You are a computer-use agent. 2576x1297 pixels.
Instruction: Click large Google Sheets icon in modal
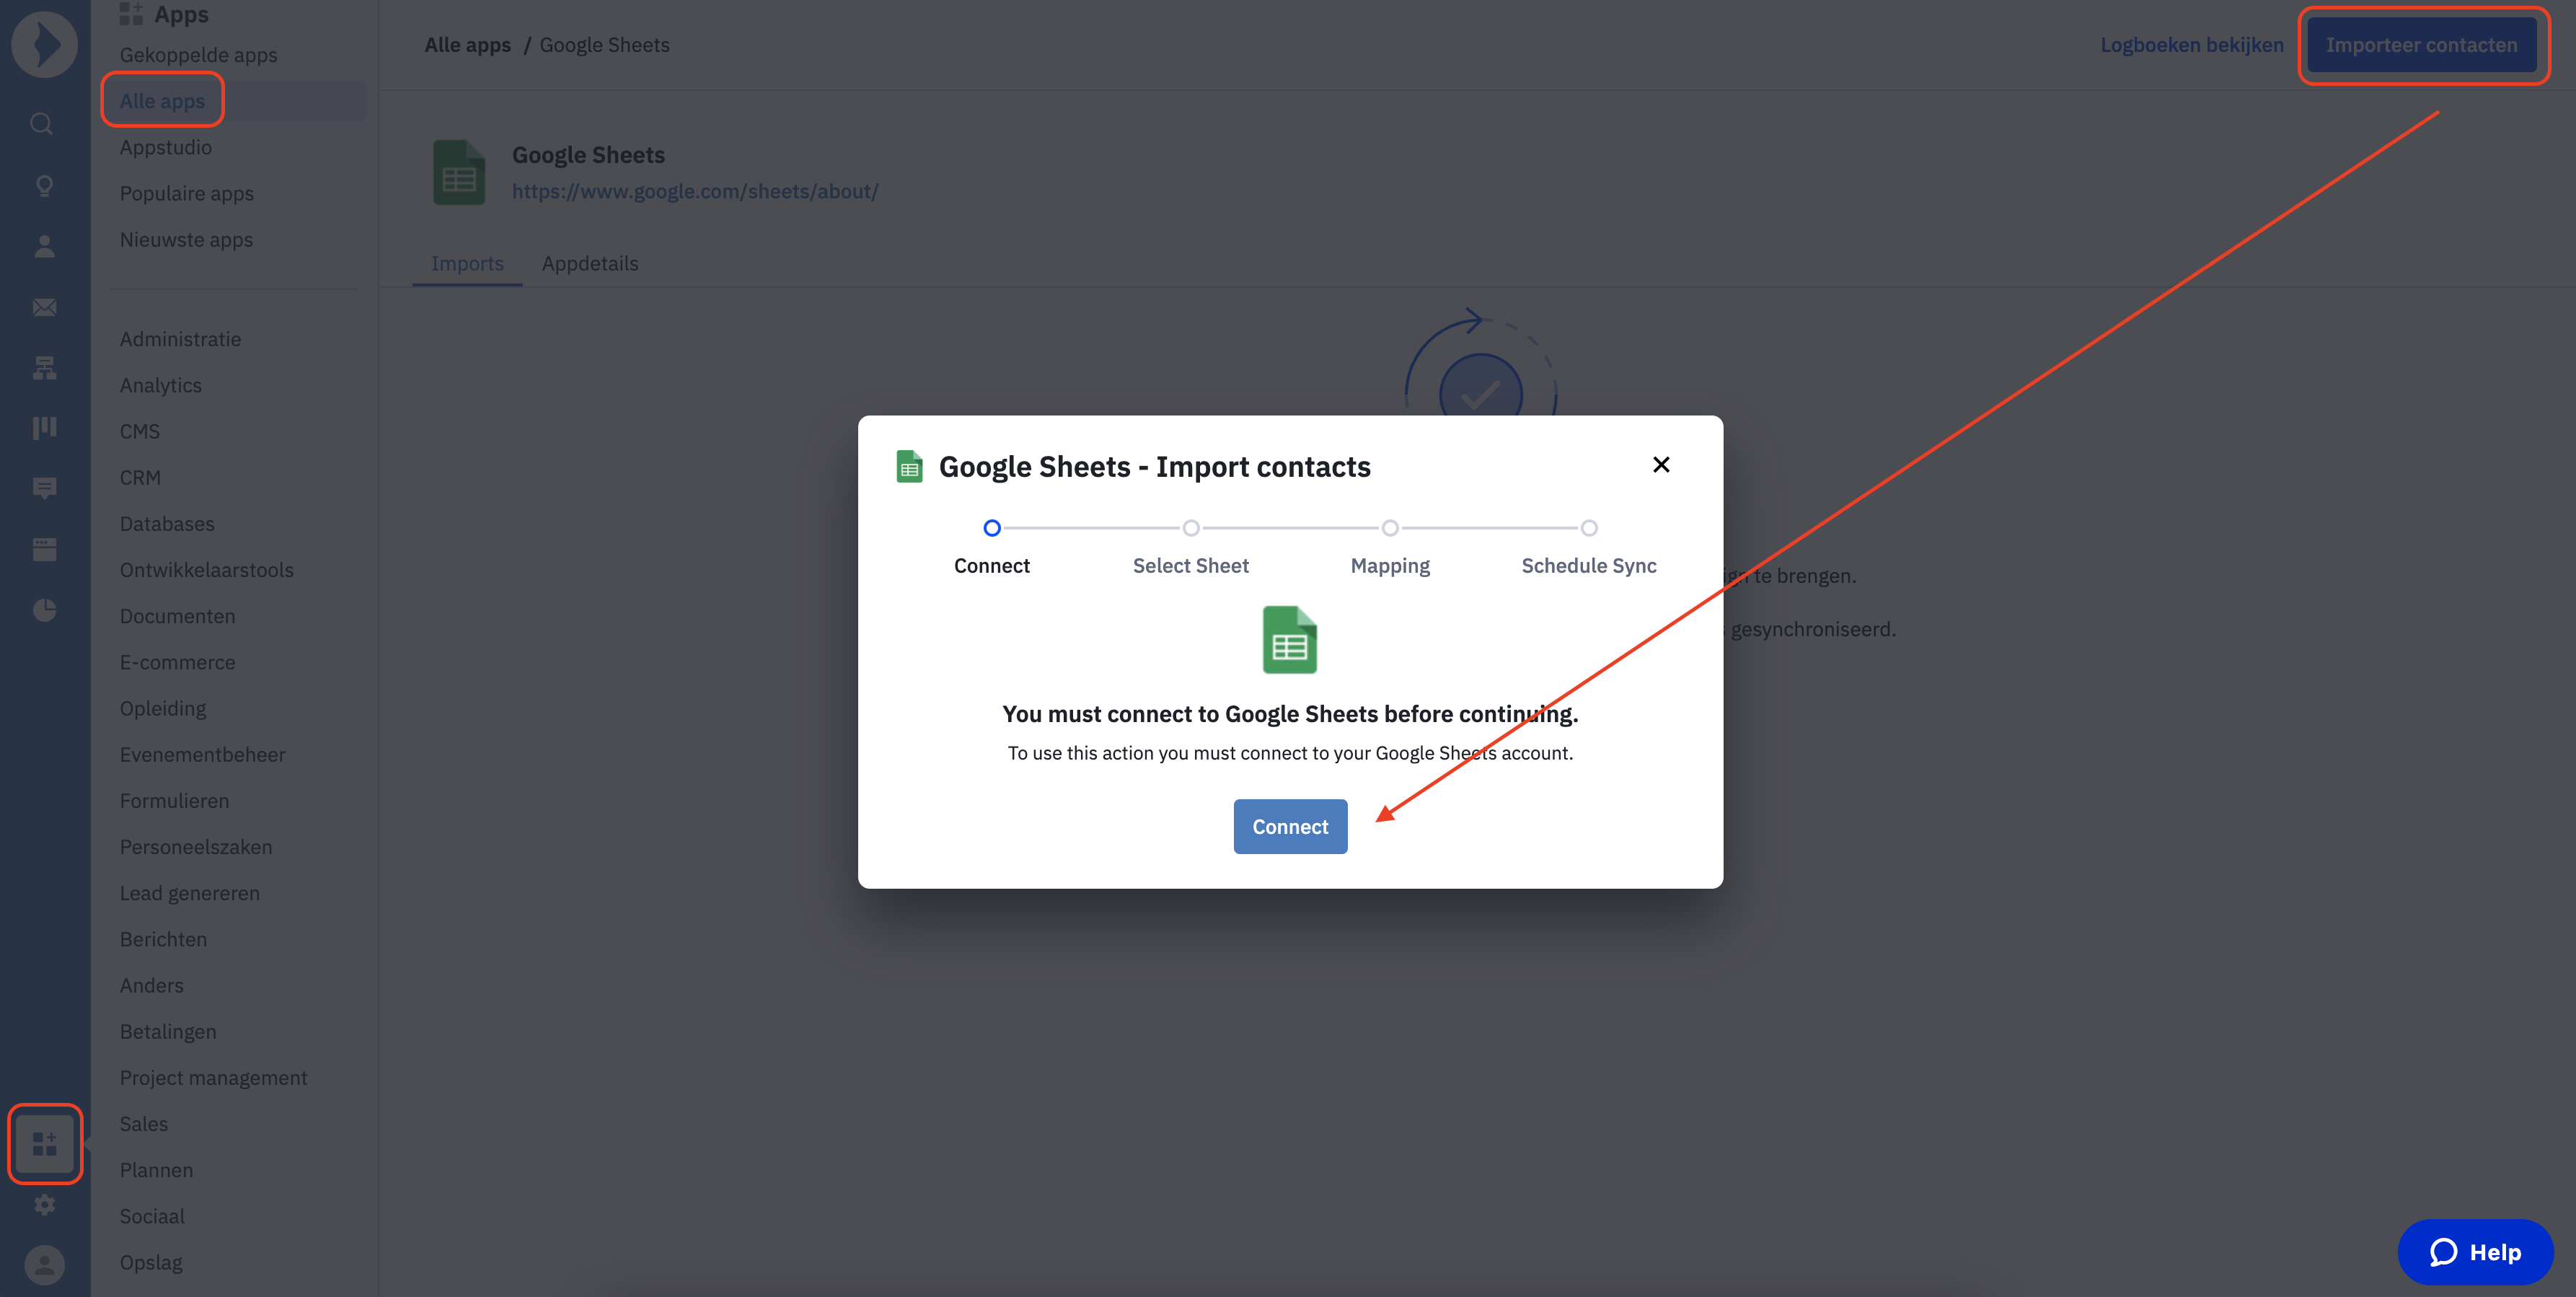pyautogui.click(x=1290, y=640)
